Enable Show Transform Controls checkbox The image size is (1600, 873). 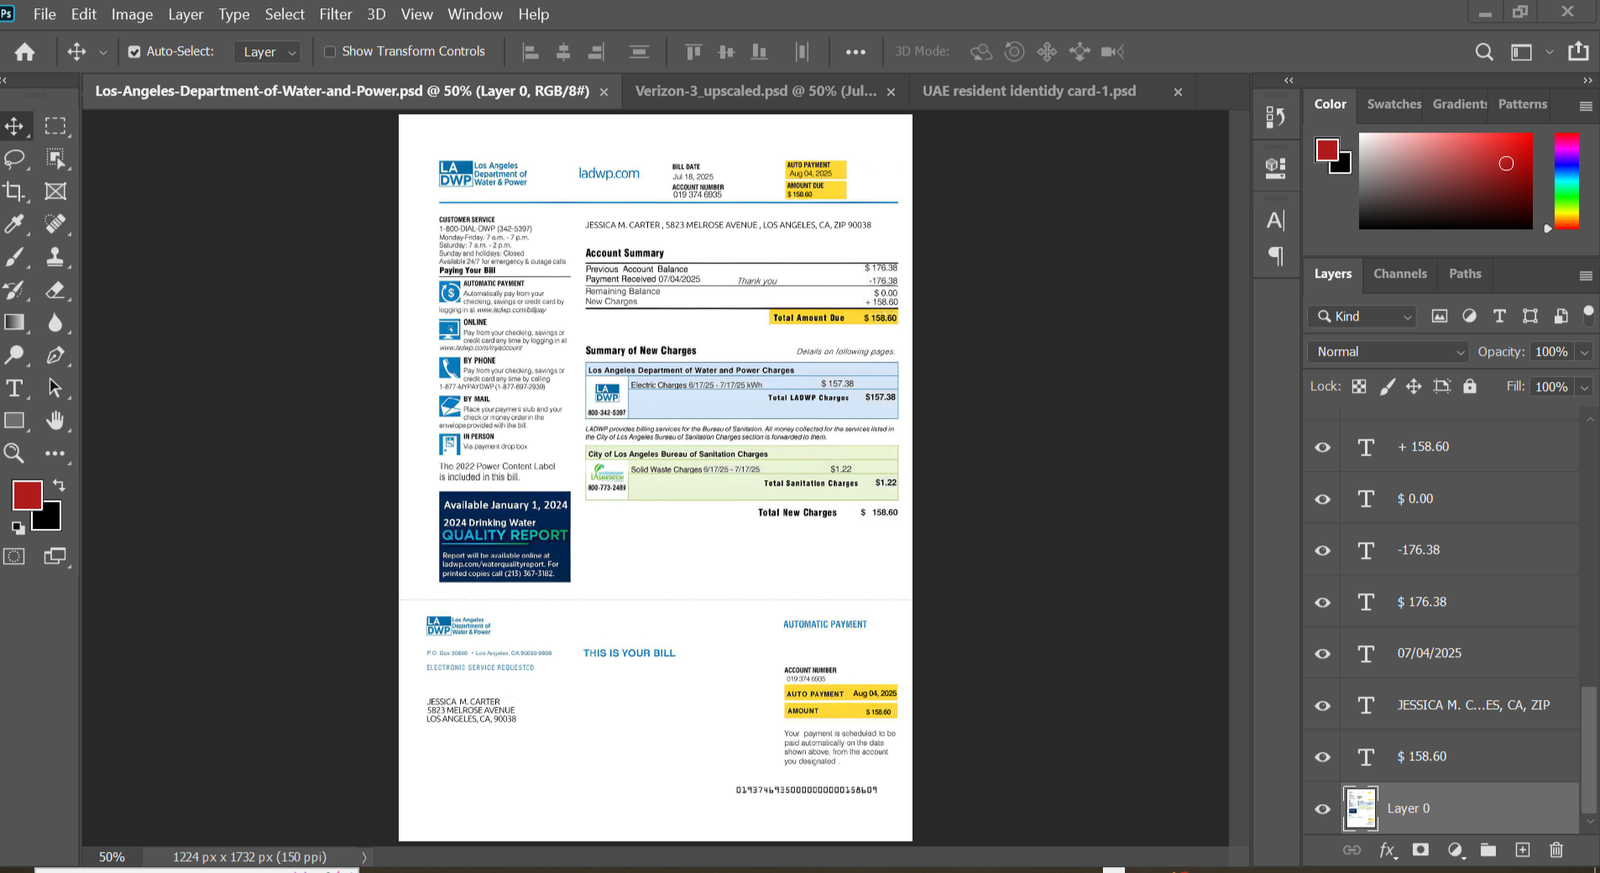330,52
